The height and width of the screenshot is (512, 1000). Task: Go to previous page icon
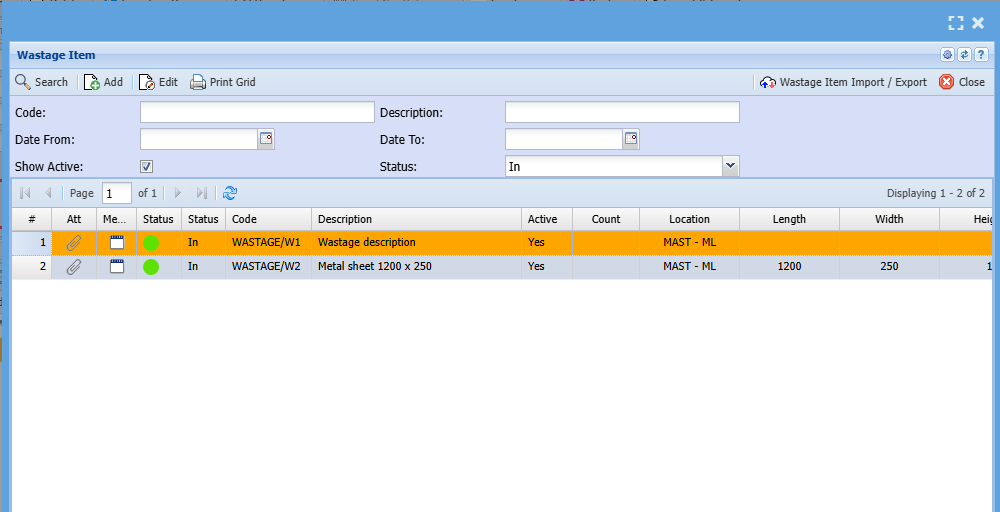pyautogui.click(x=48, y=193)
